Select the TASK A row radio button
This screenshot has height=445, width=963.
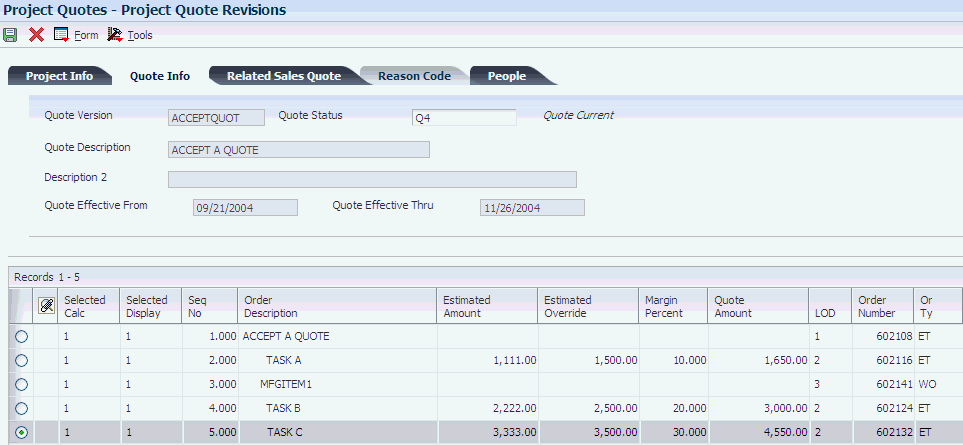tap(21, 360)
